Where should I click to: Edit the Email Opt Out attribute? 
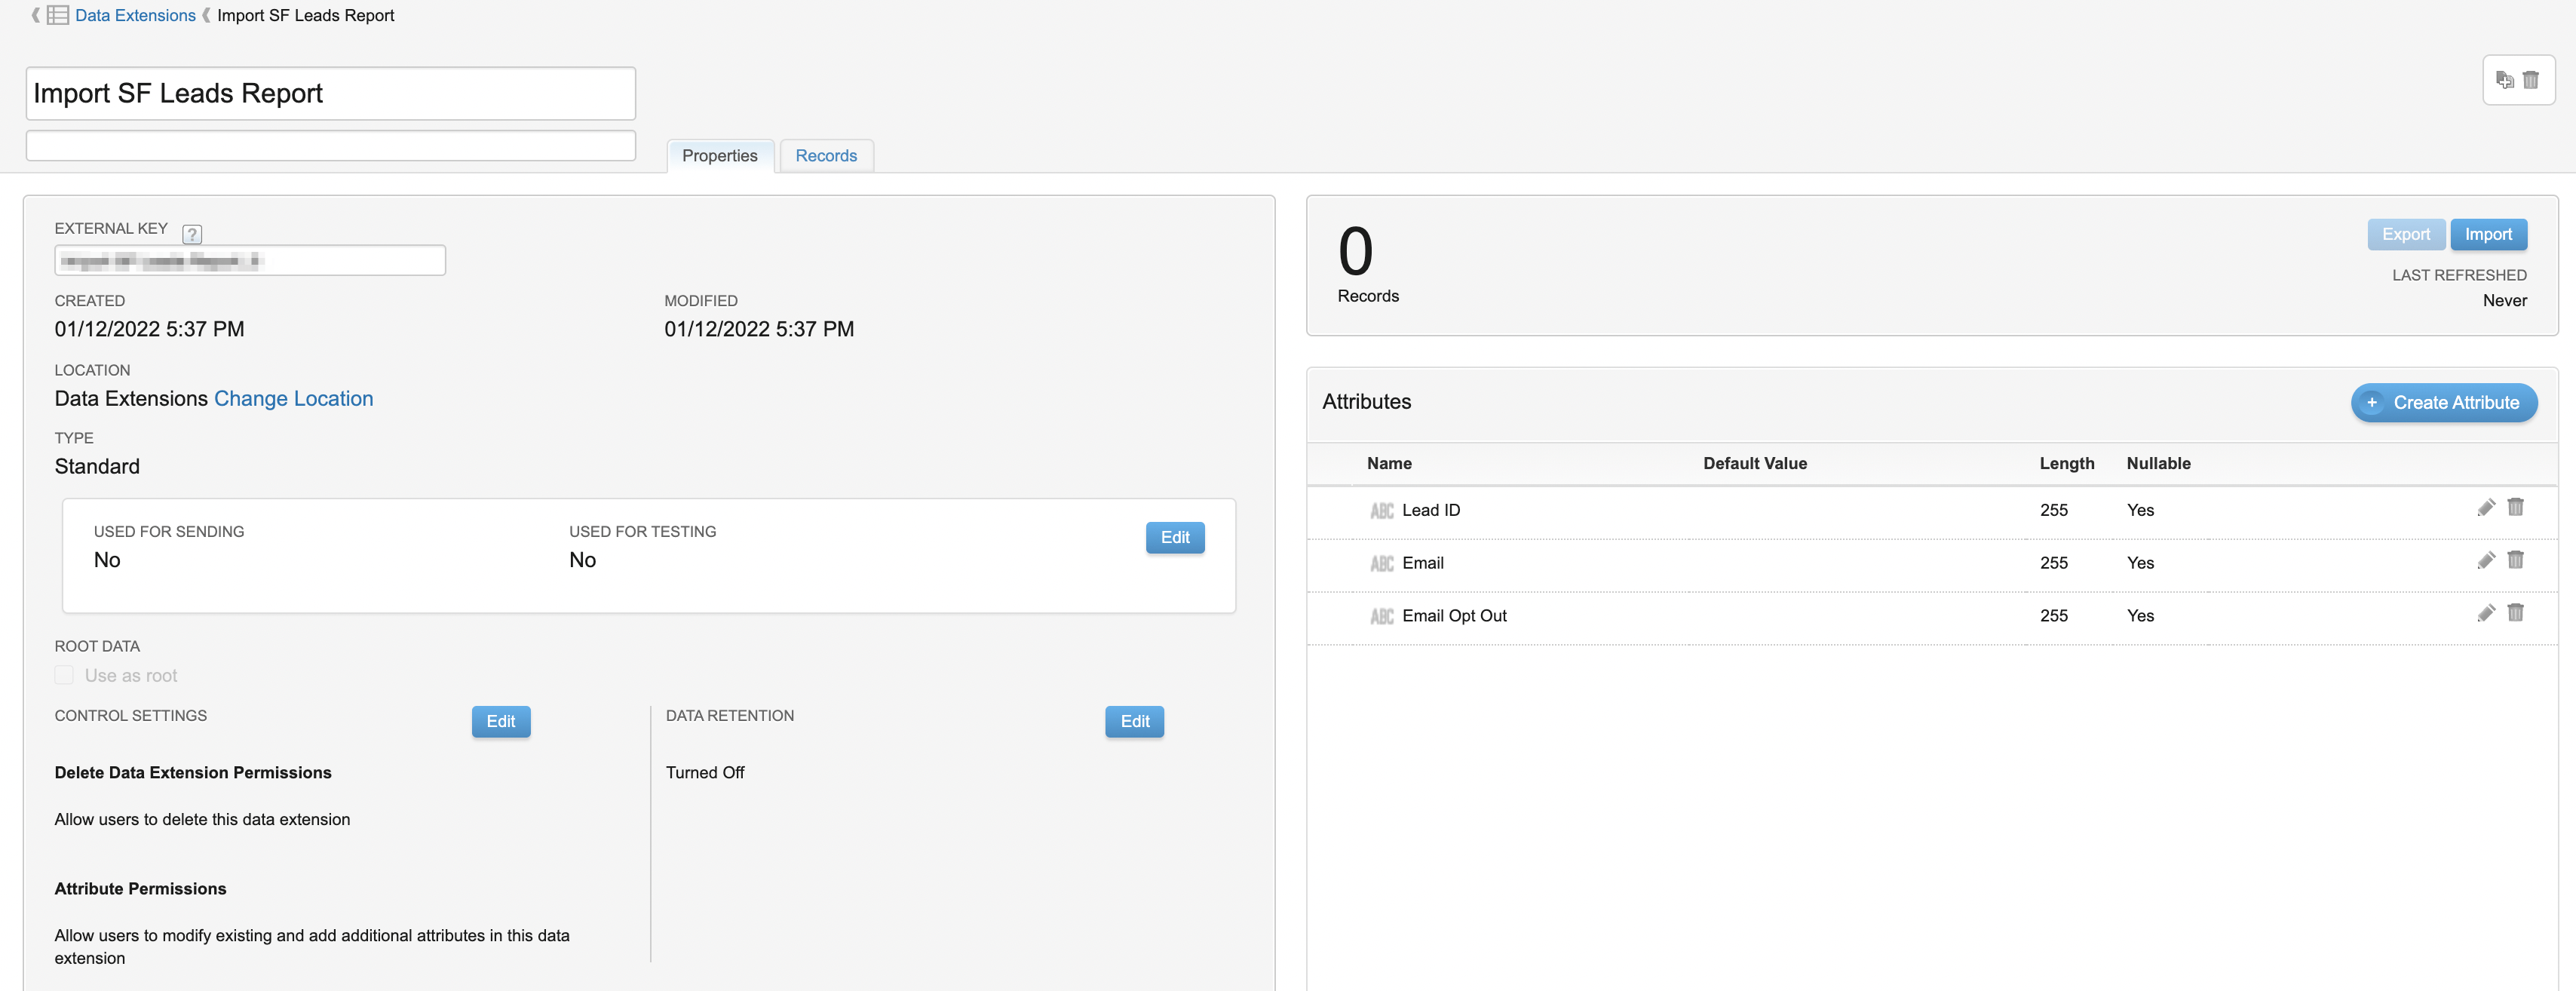(2486, 614)
